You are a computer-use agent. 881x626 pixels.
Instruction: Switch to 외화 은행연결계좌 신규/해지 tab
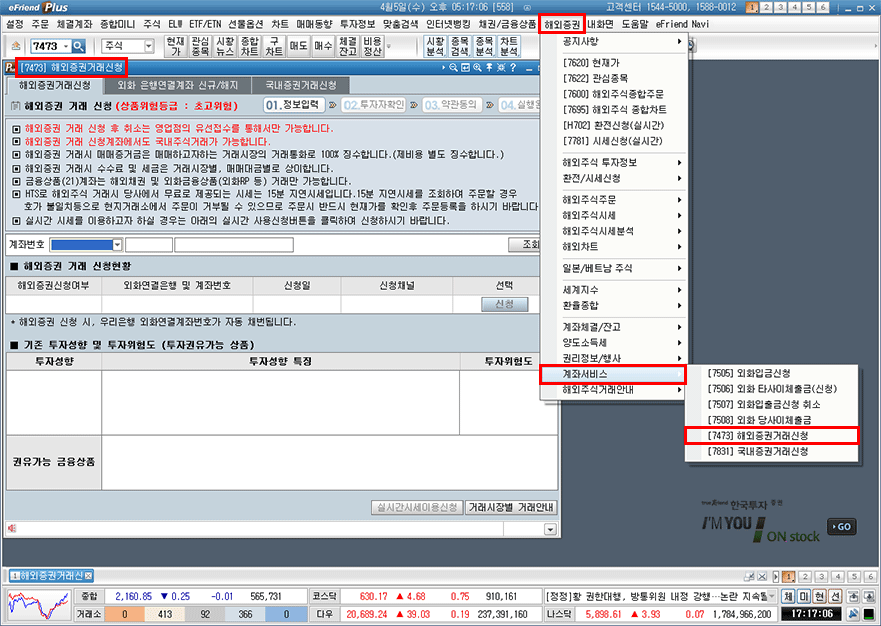pyautogui.click(x=178, y=85)
